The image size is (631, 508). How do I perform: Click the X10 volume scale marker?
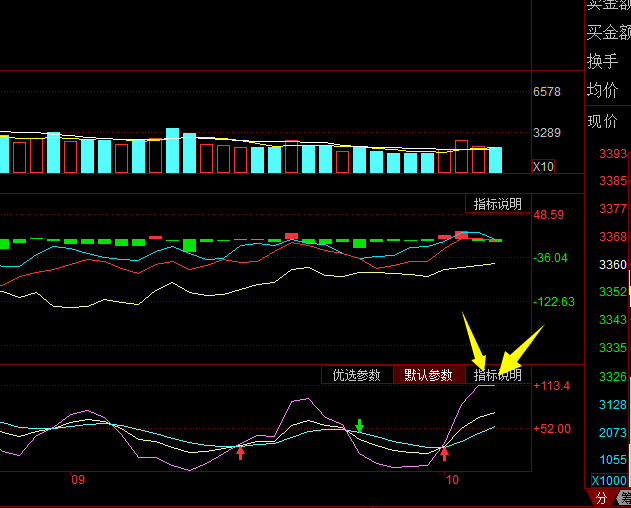tap(543, 166)
